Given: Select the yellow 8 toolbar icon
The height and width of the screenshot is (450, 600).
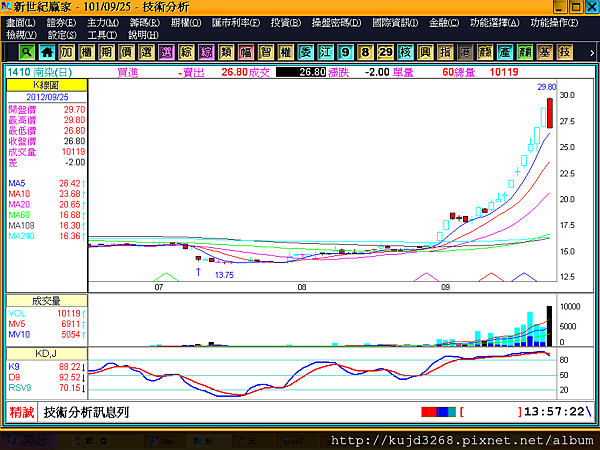Looking at the screenshot, I should pyautogui.click(x=365, y=52).
